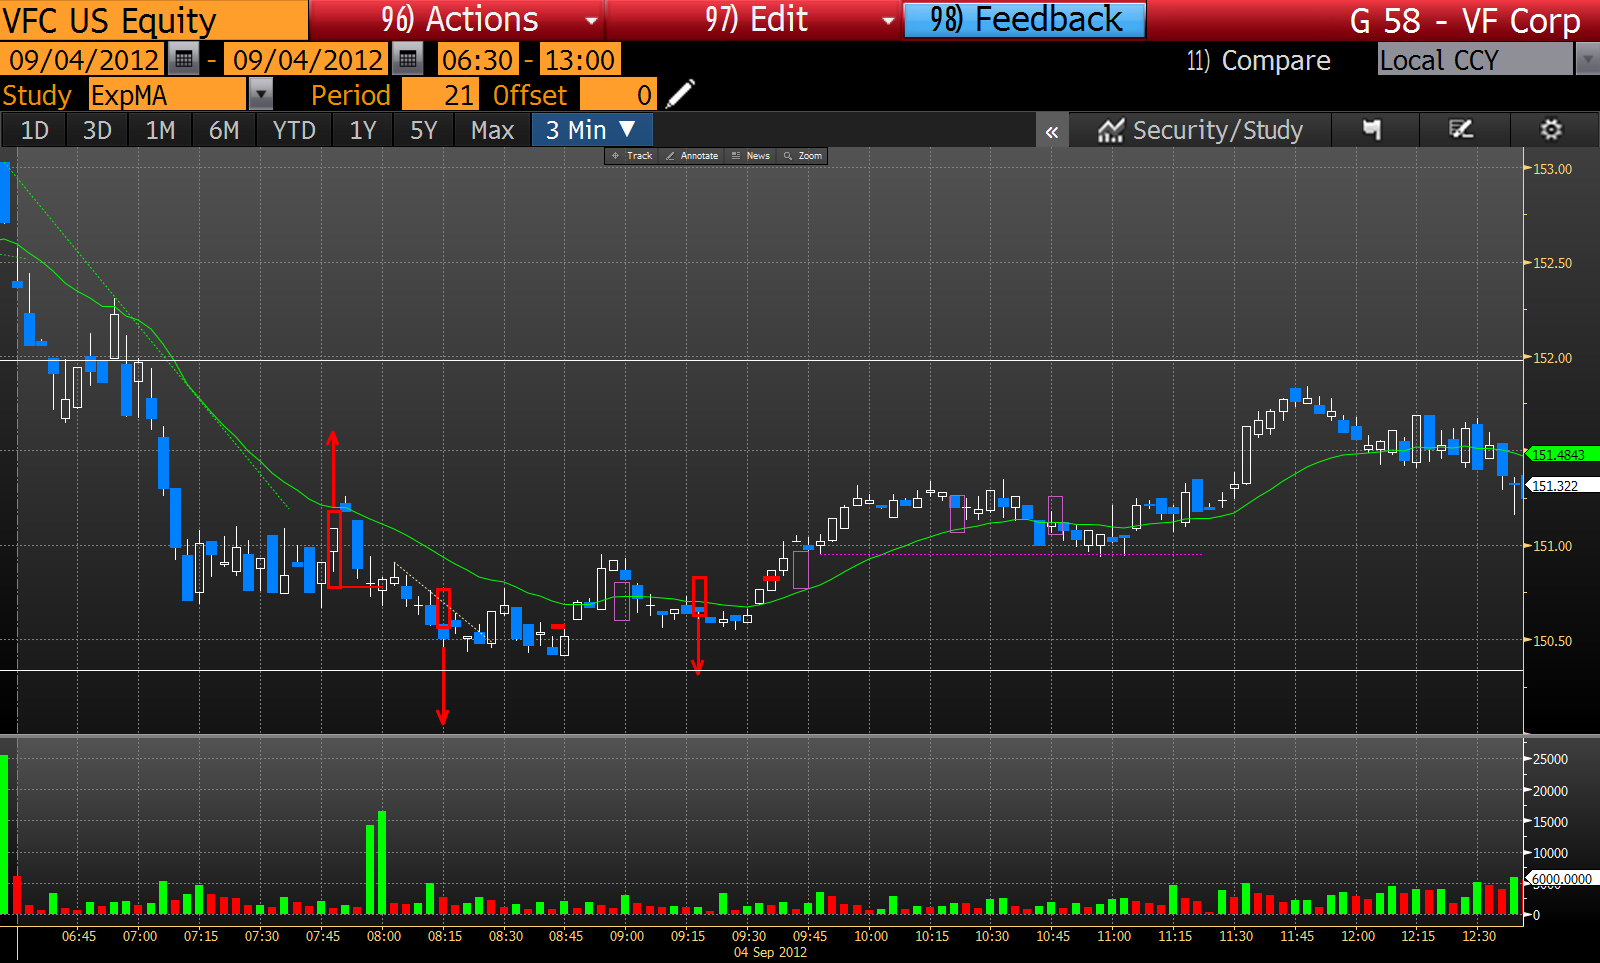Click the Feedback button
This screenshot has height=963, width=1600.
1025,20
